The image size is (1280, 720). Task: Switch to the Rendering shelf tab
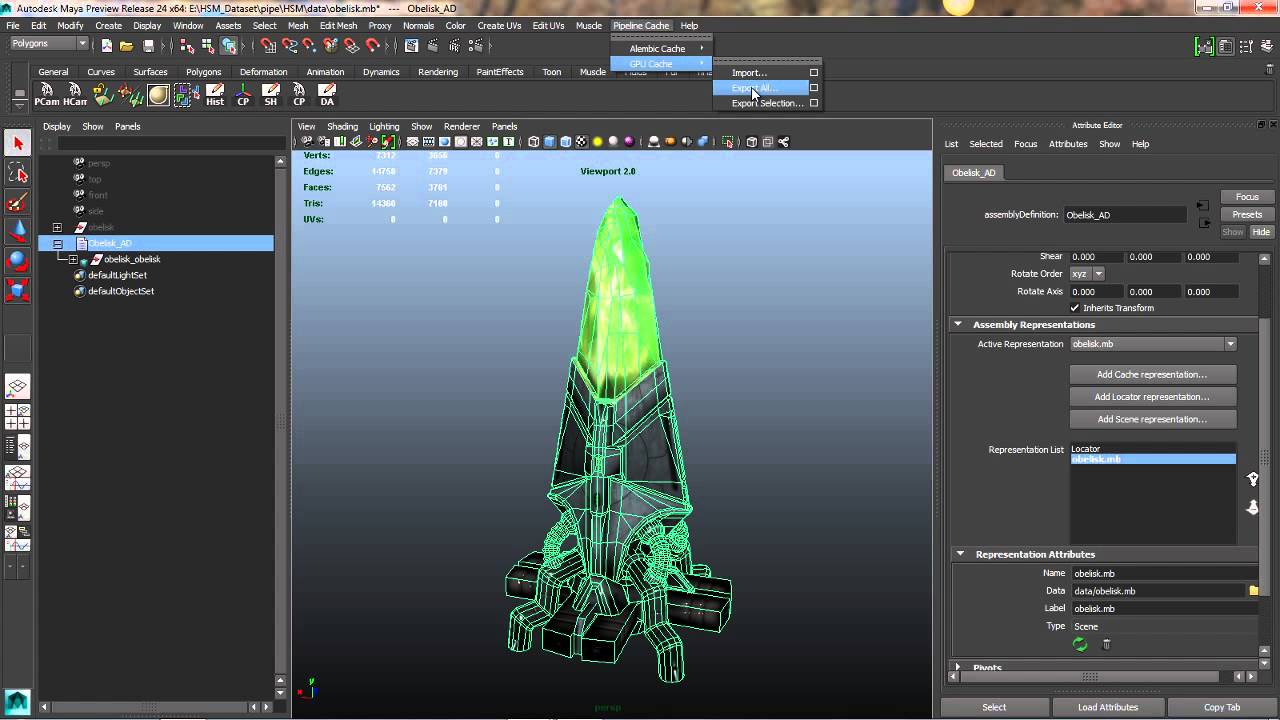tap(438, 72)
